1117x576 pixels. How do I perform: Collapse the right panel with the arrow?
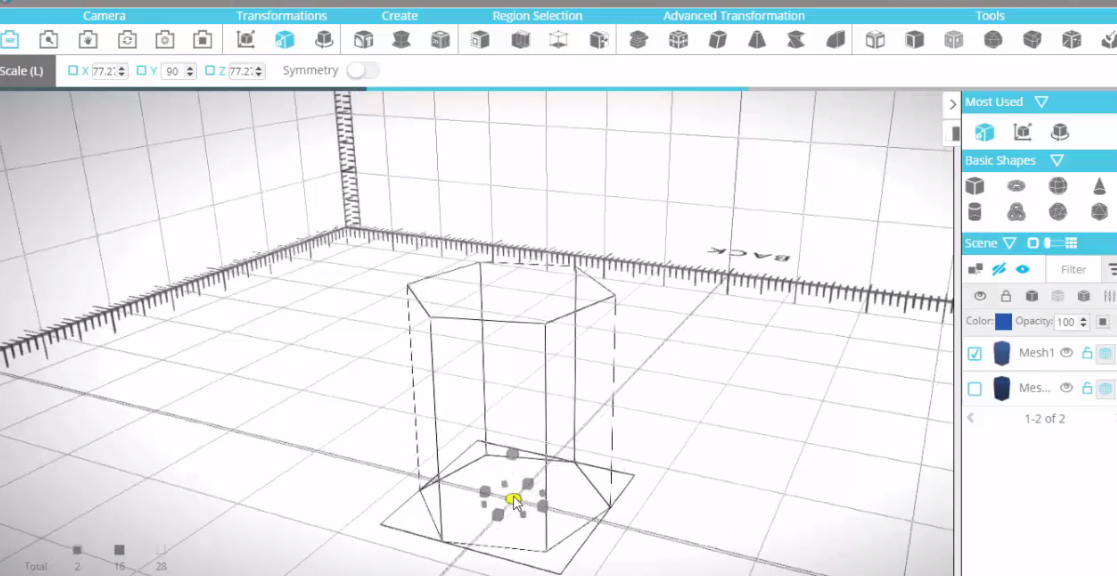pos(952,105)
